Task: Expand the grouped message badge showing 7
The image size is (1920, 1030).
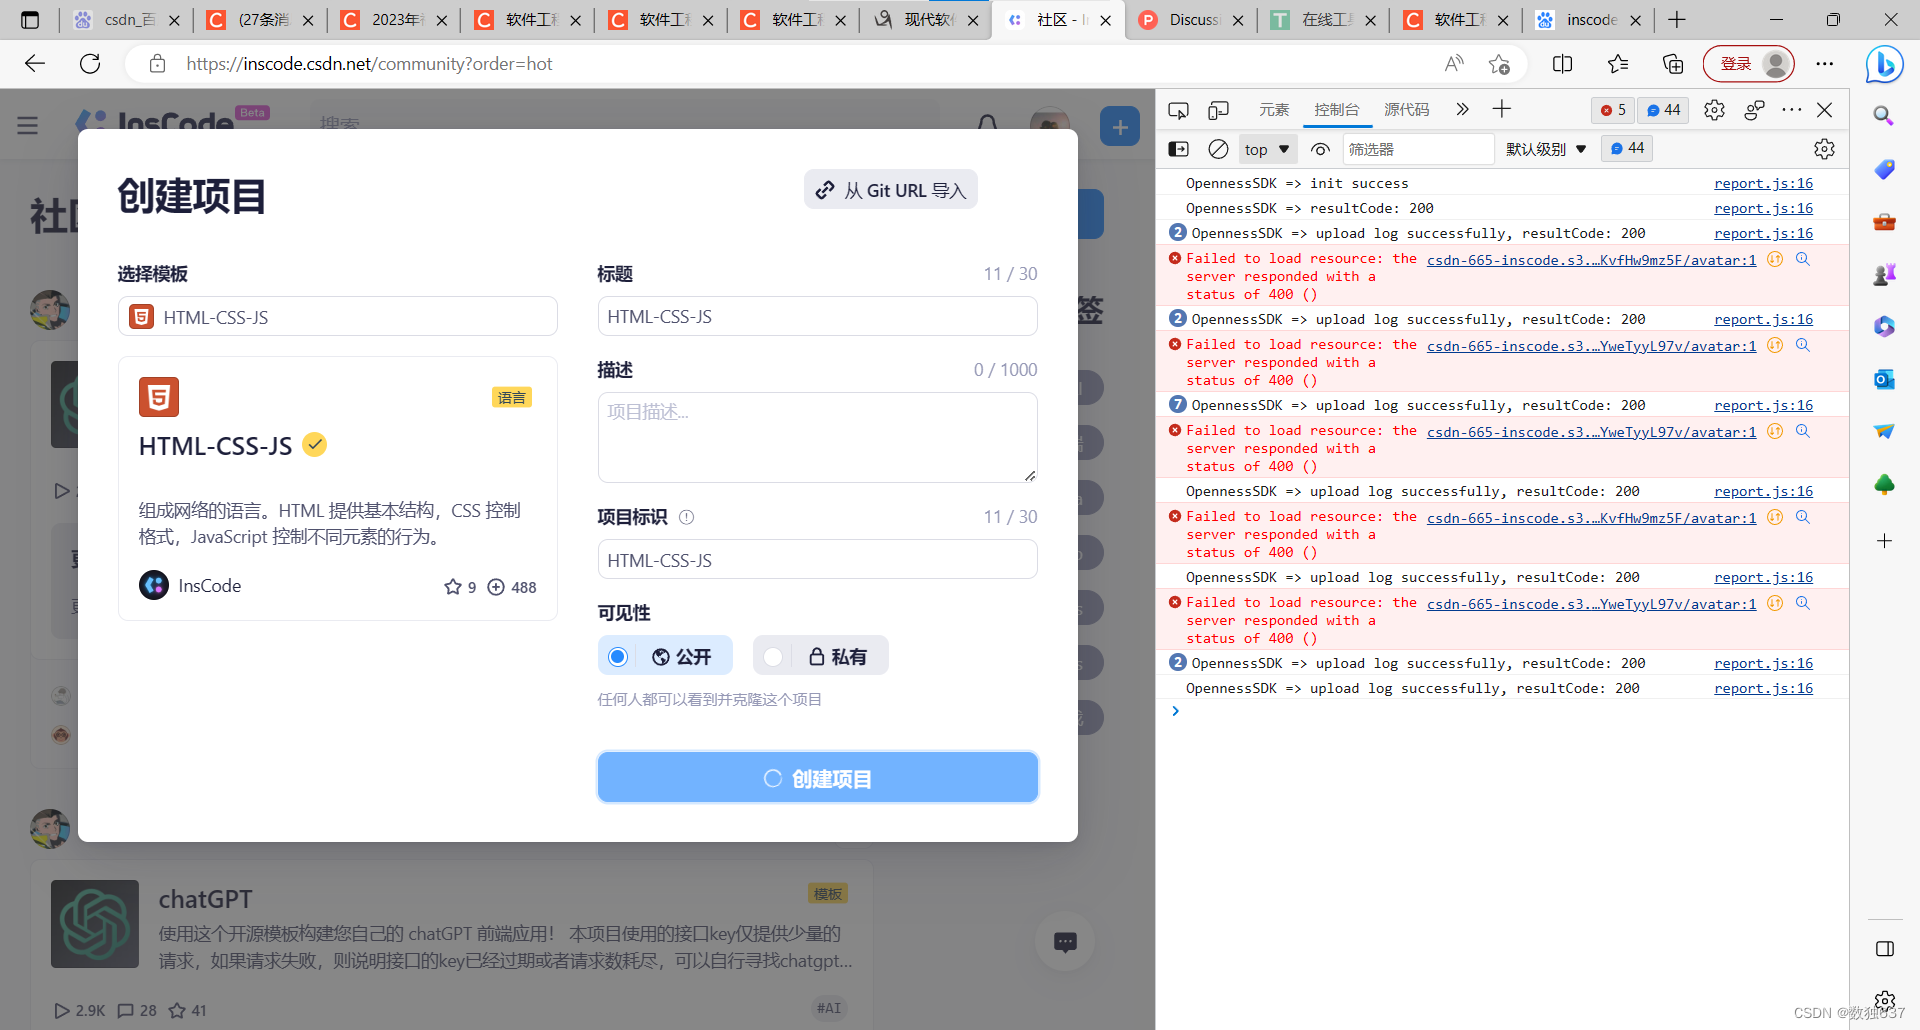Action: (x=1177, y=404)
